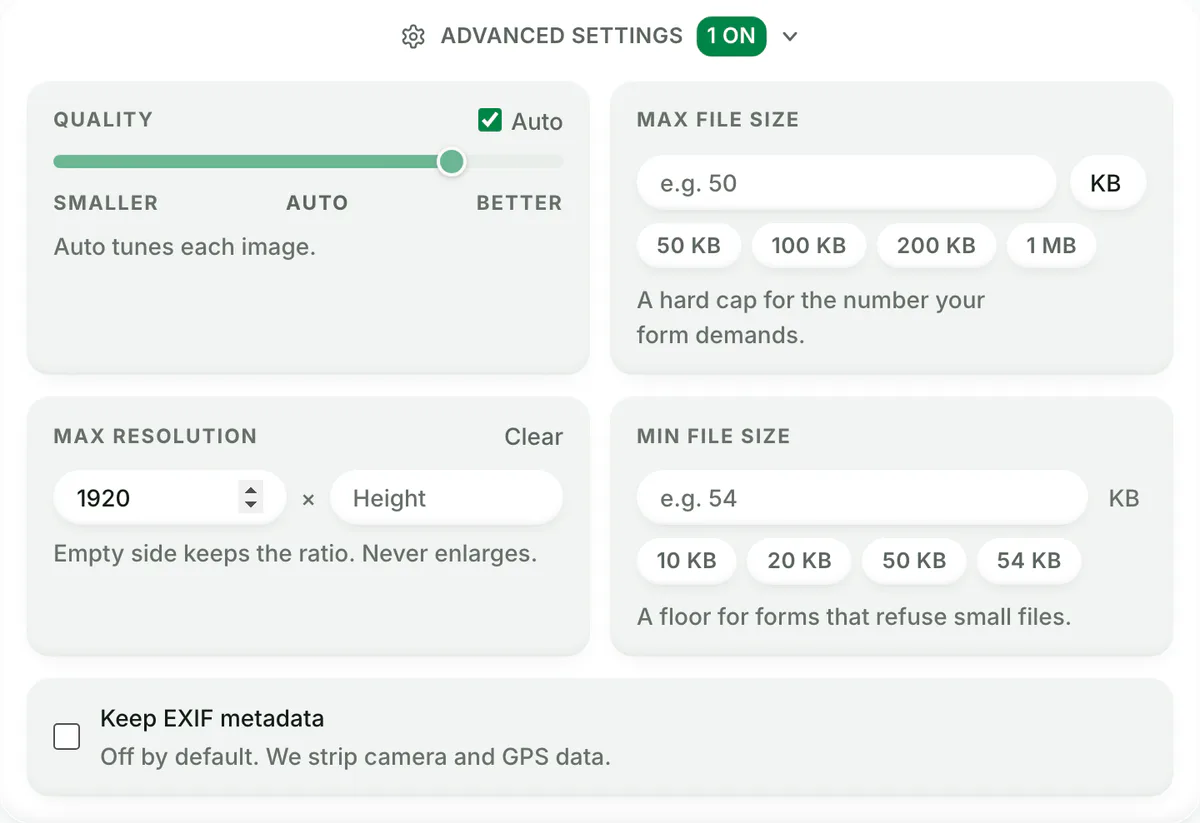Click the 'BETTER' slider label

tap(519, 203)
